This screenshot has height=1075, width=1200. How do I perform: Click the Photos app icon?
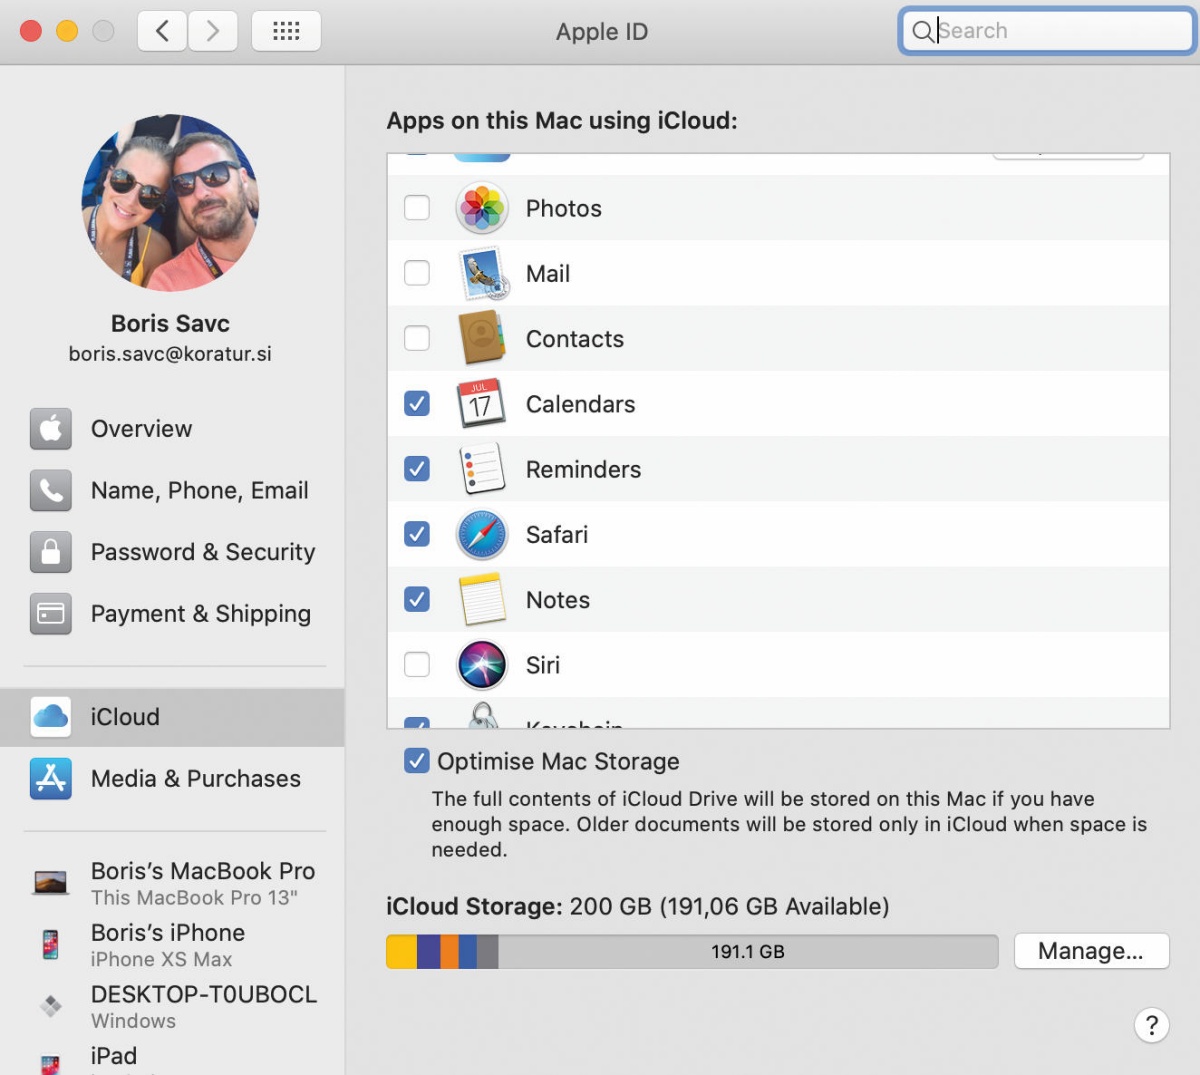(482, 208)
